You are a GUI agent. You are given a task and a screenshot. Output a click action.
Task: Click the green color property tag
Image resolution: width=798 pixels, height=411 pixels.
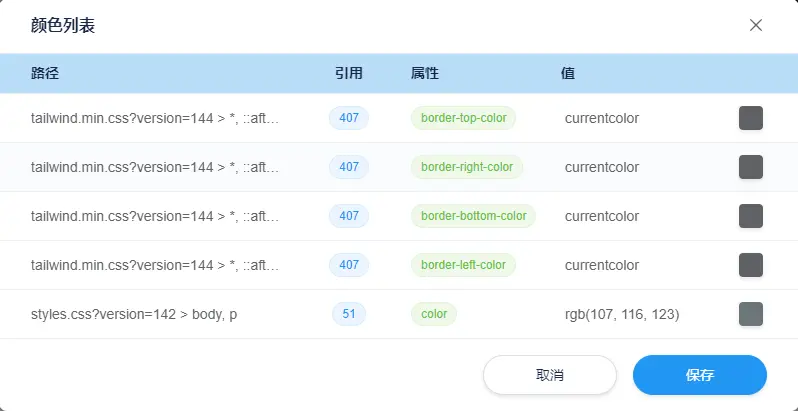pos(434,314)
